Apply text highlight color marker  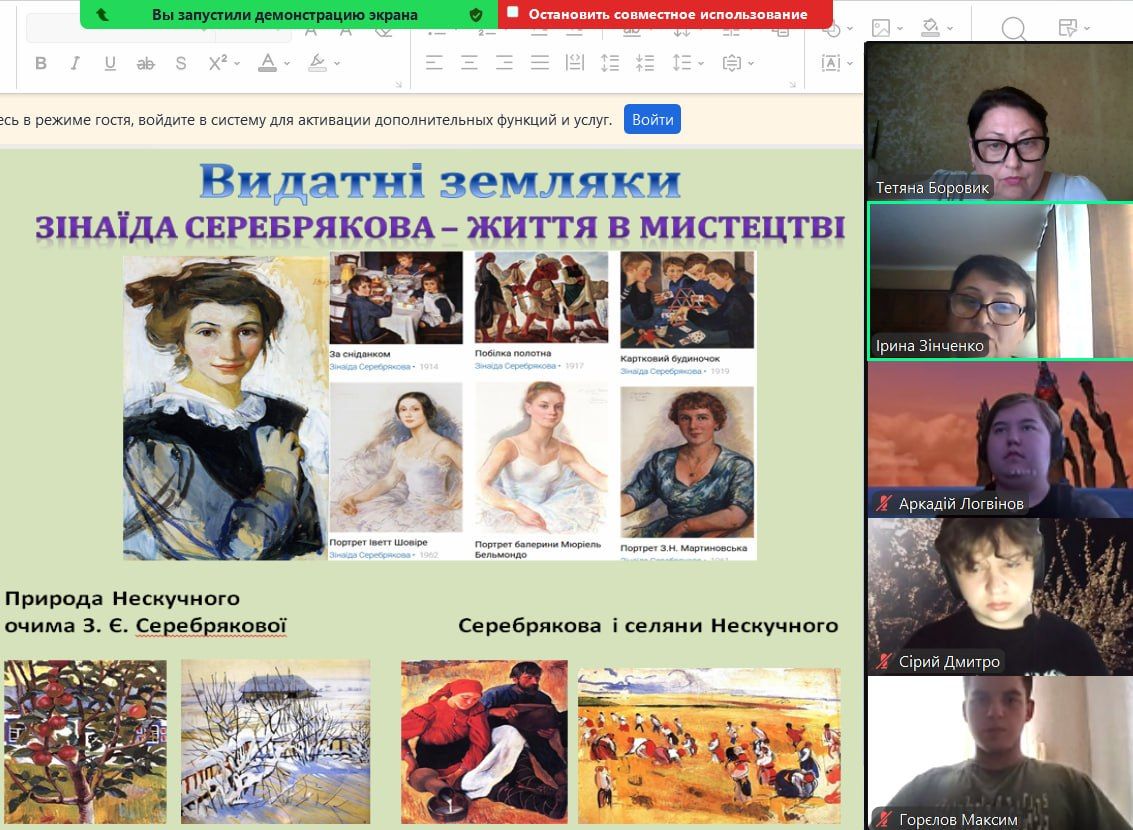tap(317, 63)
